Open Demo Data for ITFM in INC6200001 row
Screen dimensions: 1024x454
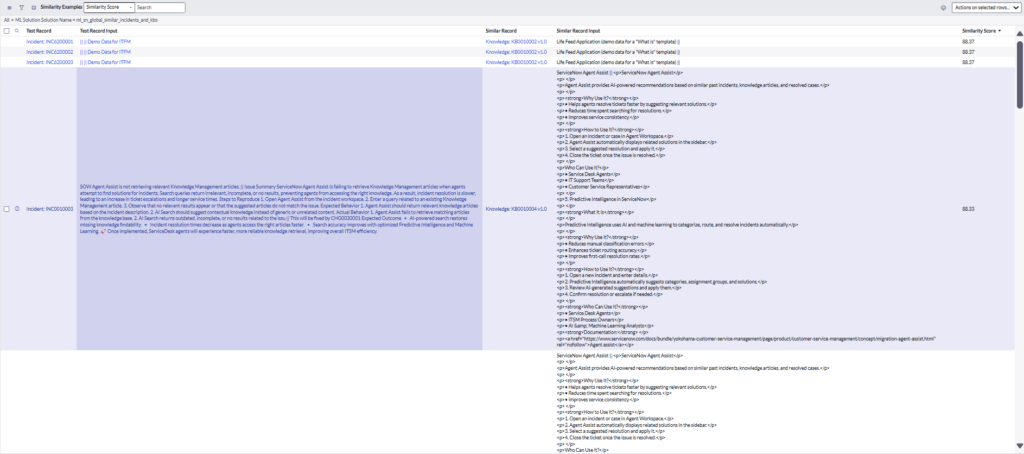(105, 41)
